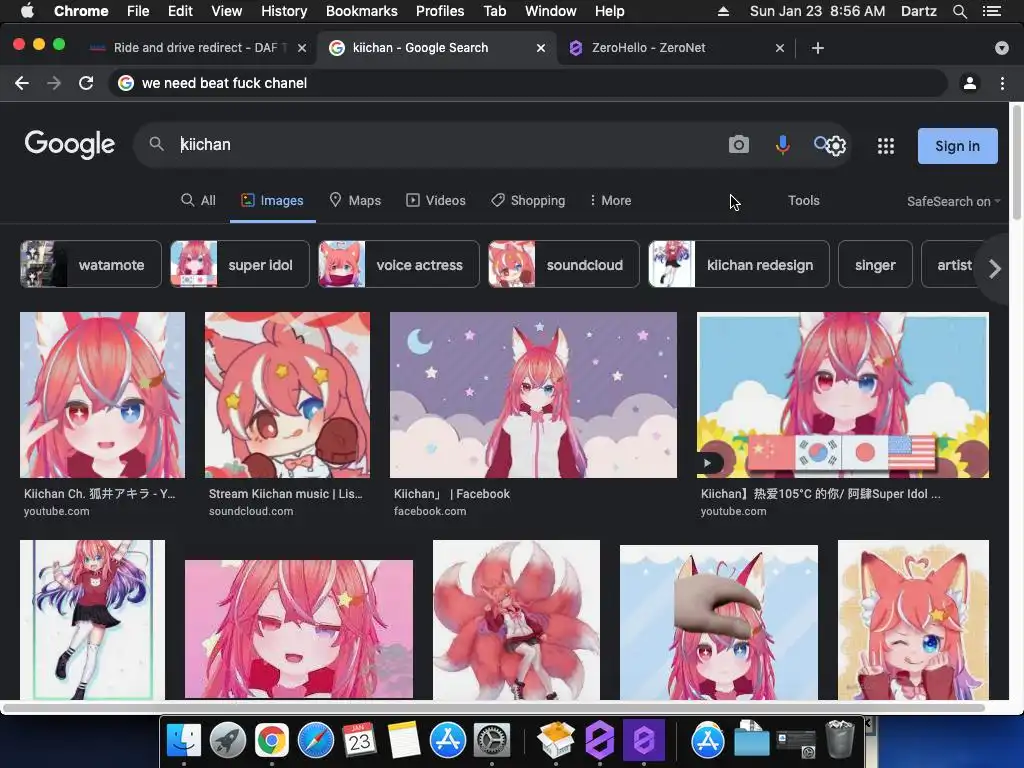This screenshot has width=1024, height=768.
Task: Open System Preferences from the Dock
Action: tap(491, 741)
